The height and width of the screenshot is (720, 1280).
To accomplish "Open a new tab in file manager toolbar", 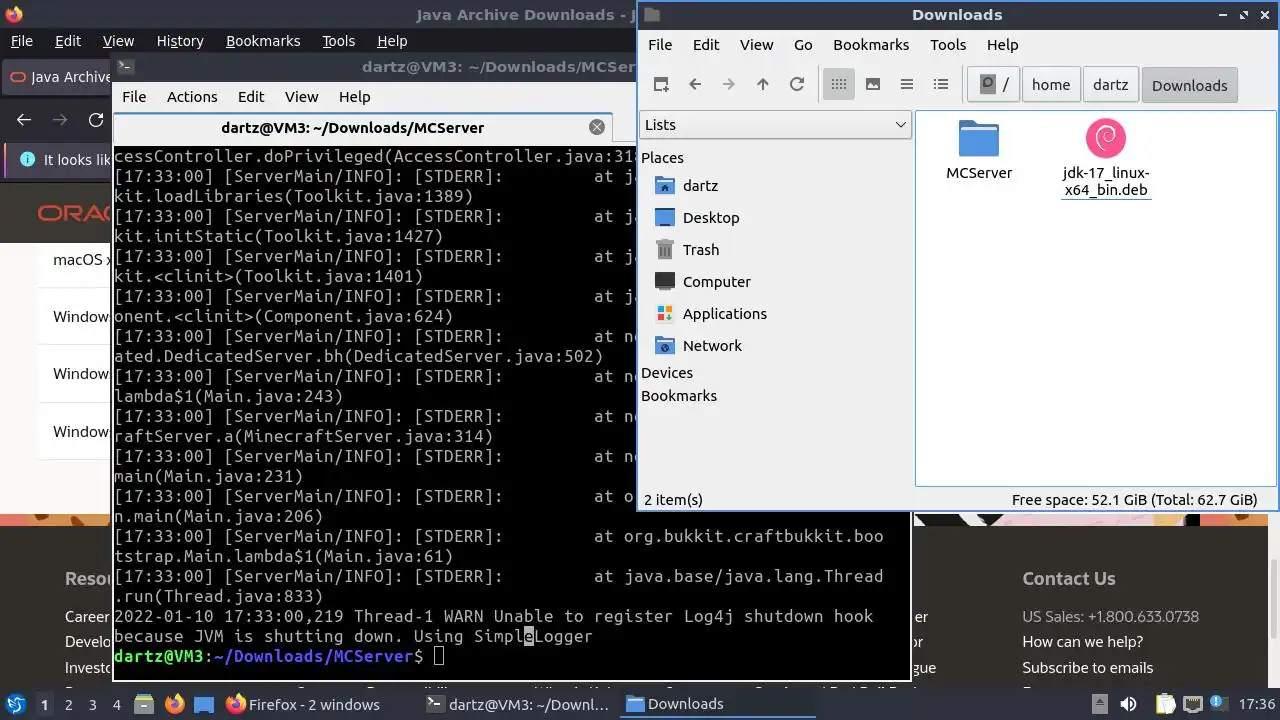I will pyautogui.click(x=661, y=85).
